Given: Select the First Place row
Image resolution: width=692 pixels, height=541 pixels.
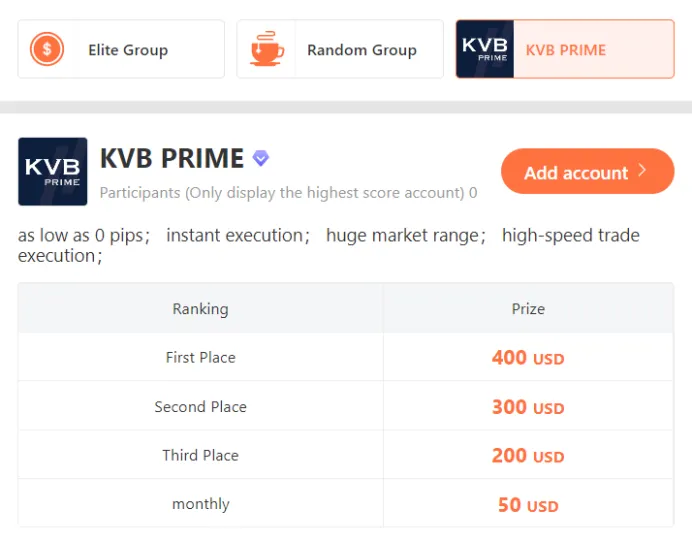Looking at the screenshot, I should click(346, 357).
